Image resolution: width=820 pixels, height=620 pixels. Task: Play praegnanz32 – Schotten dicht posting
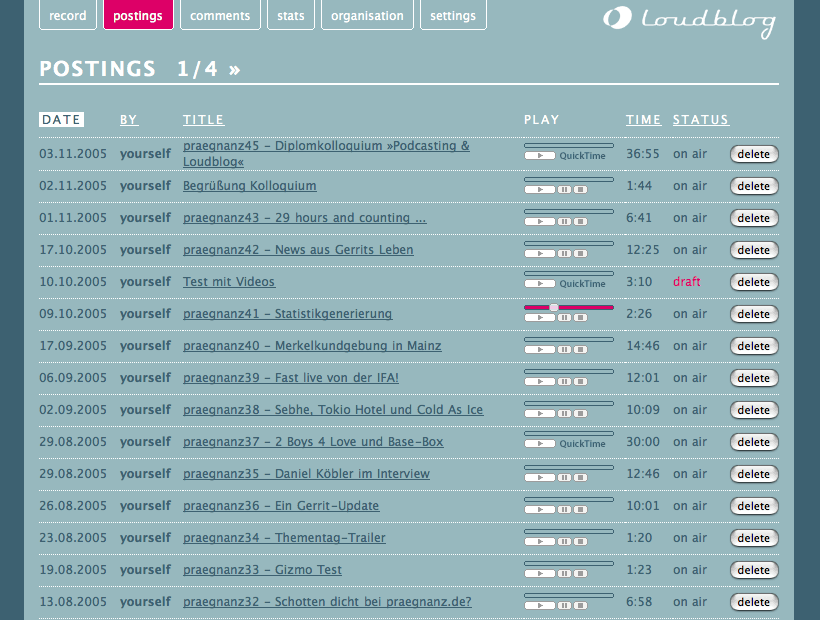540,605
